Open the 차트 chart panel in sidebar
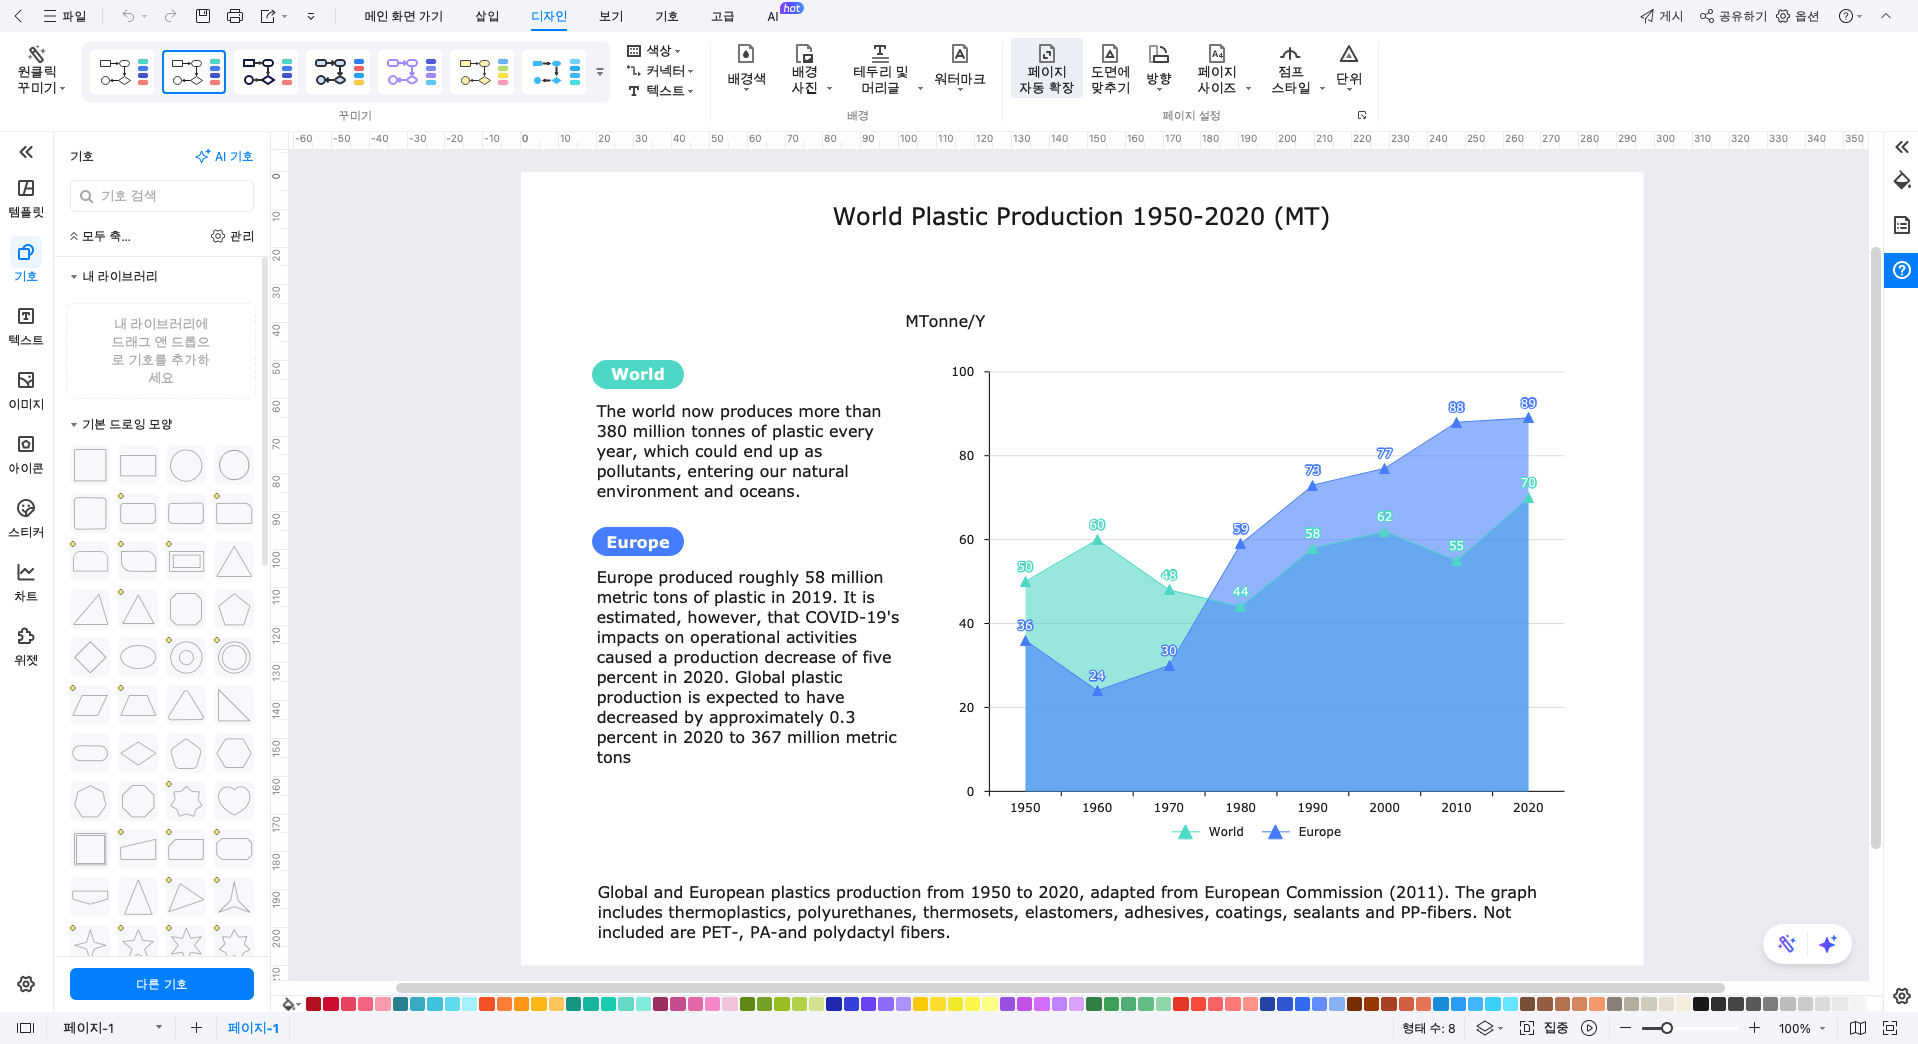This screenshot has width=1918, height=1044. 26,582
